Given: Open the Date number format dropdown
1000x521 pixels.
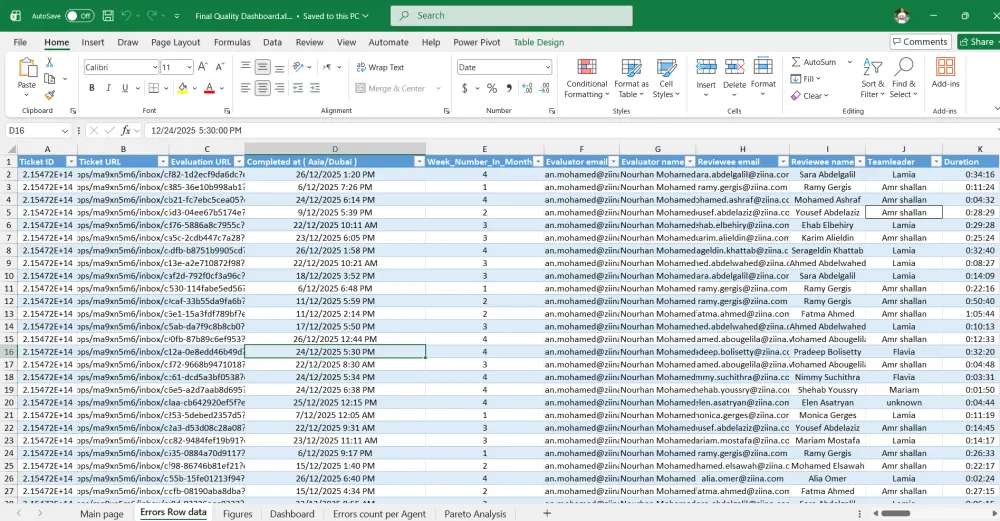Looking at the screenshot, I should (x=547, y=67).
